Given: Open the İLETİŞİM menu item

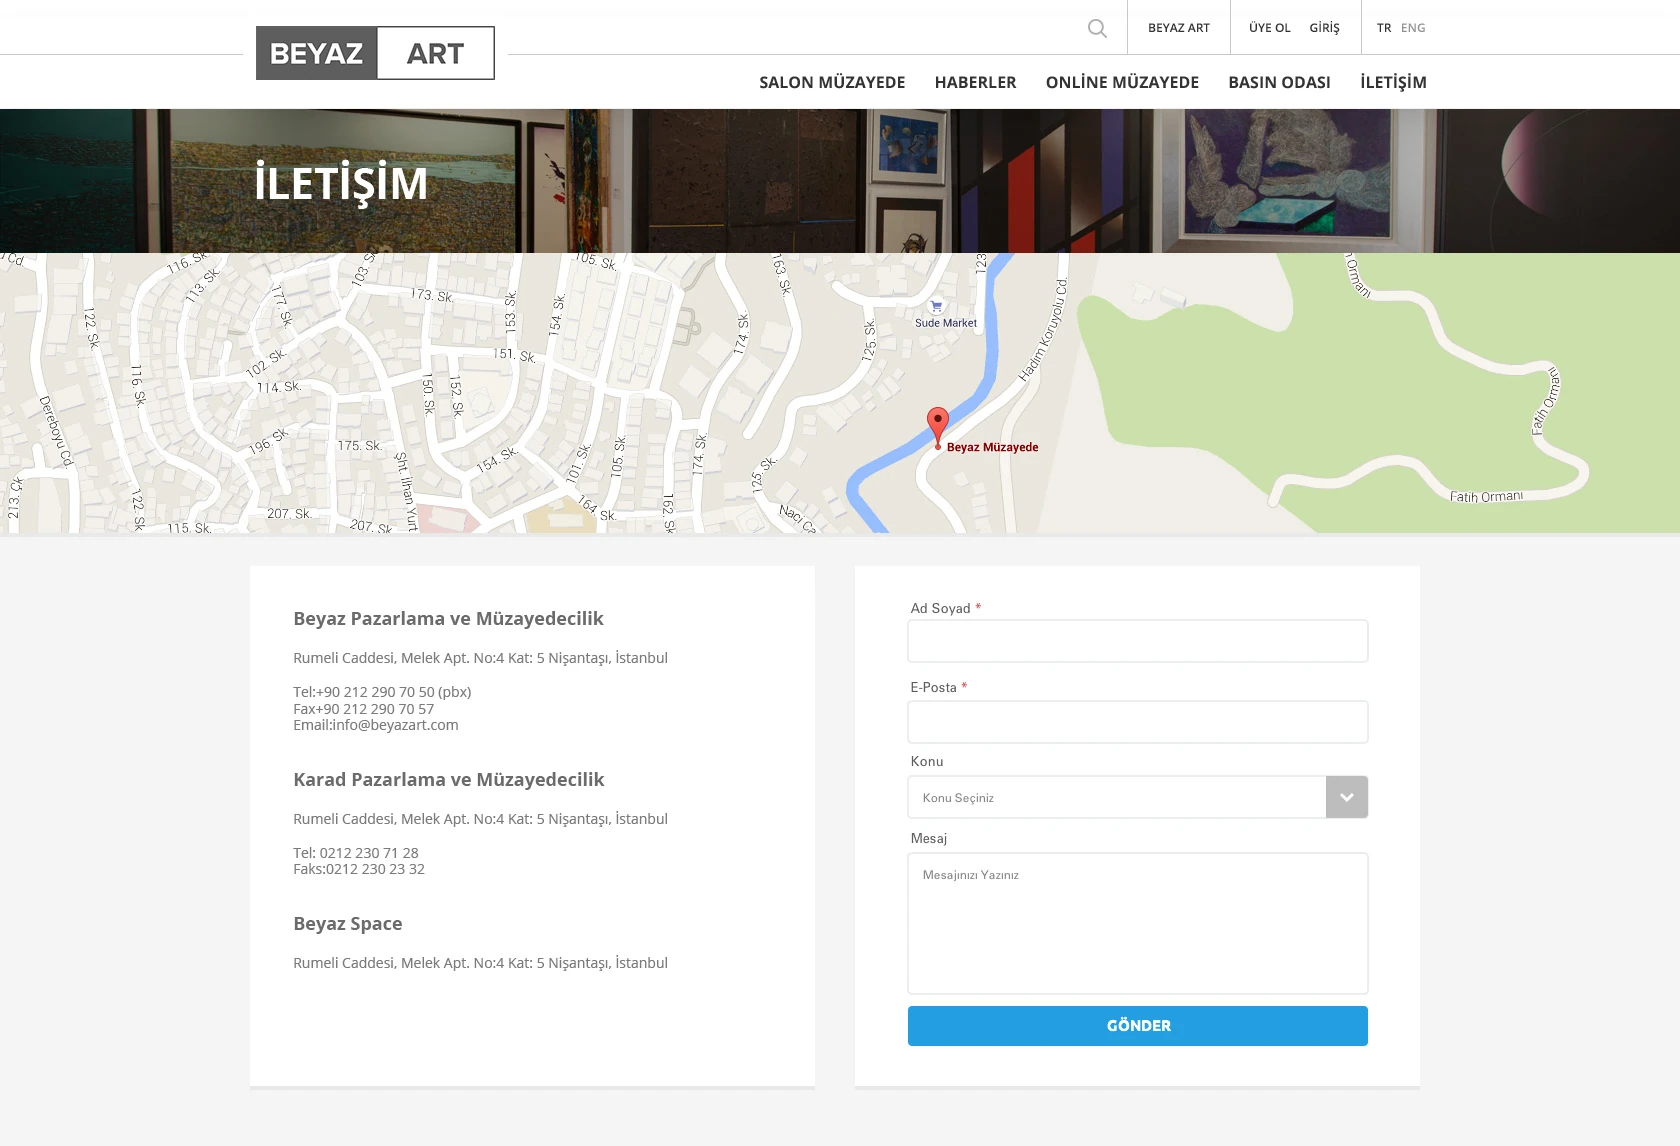Looking at the screenshot, I should click(x=1393, y=82).
